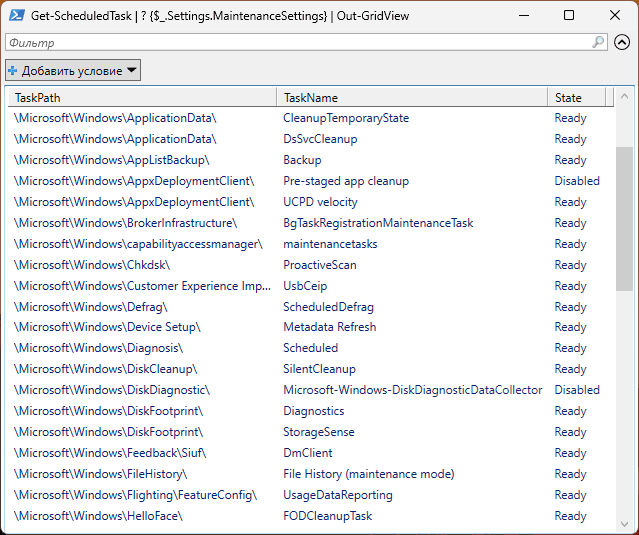Viewport: 639px width, 535px height.
Task: Maximize the Out-GridView window
Action: tap(569, 15)
